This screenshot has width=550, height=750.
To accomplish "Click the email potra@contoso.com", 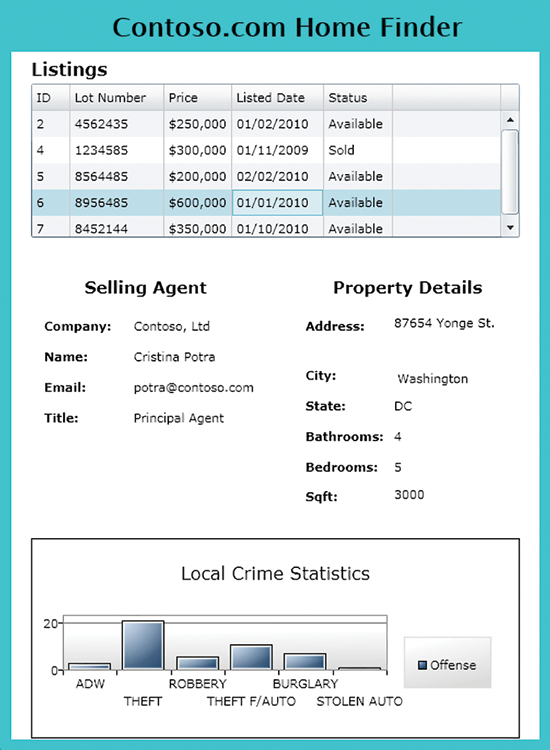I will coord(194,387).
